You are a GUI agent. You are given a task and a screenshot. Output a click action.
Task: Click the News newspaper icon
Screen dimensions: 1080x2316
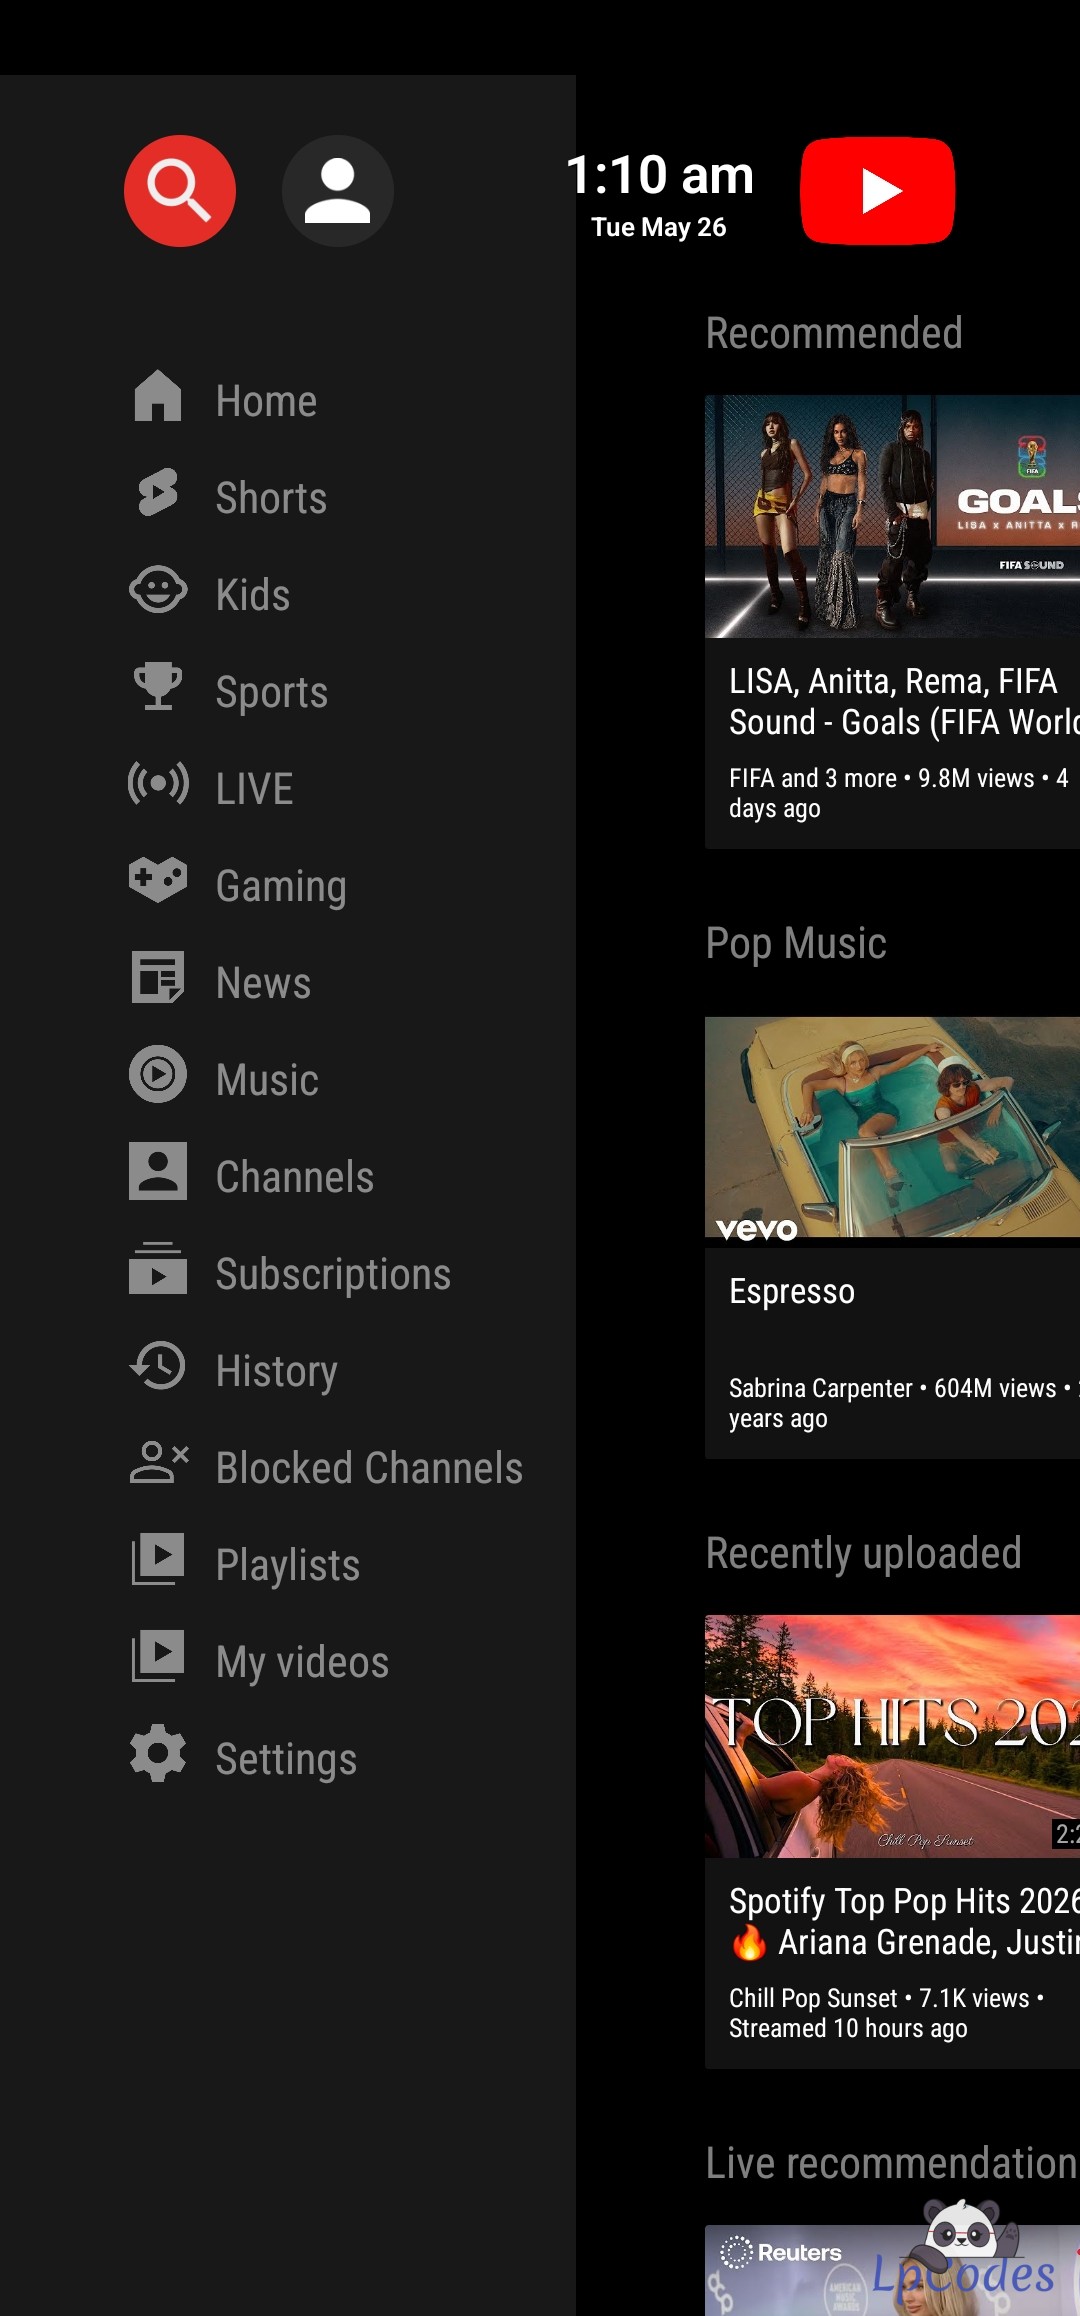tap(158, 977)
